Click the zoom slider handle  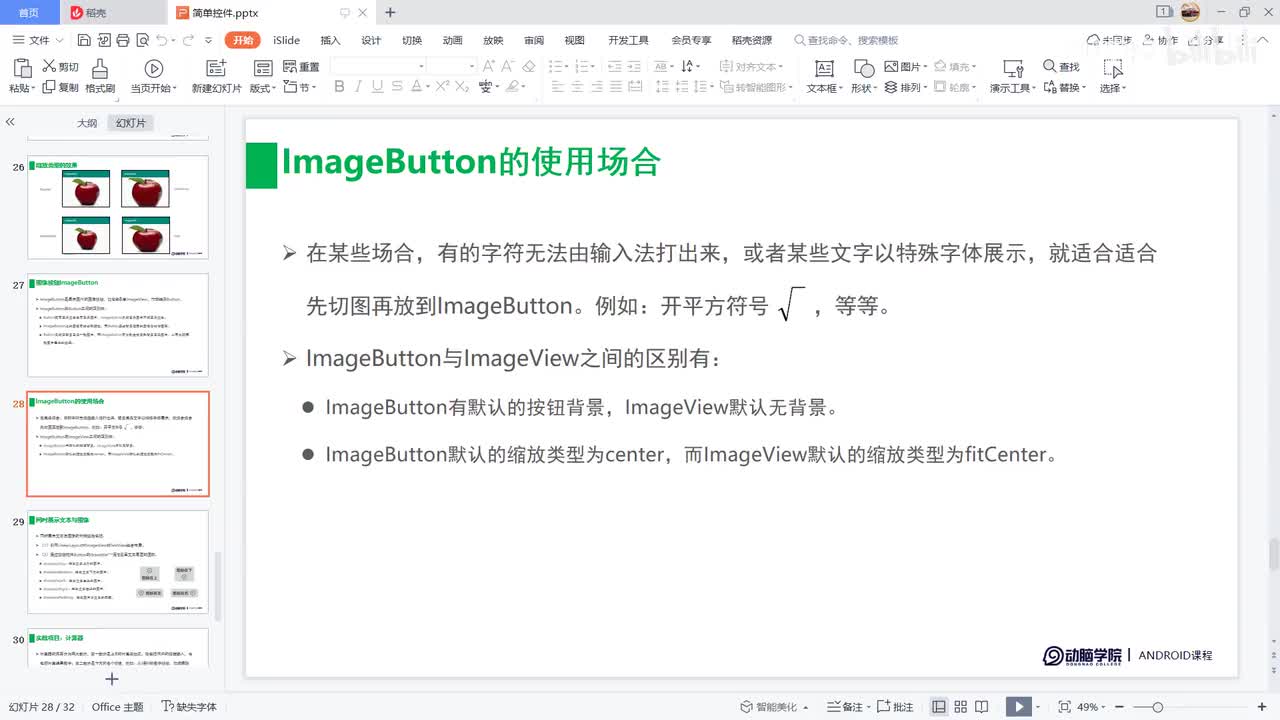tap(1157, 707)
